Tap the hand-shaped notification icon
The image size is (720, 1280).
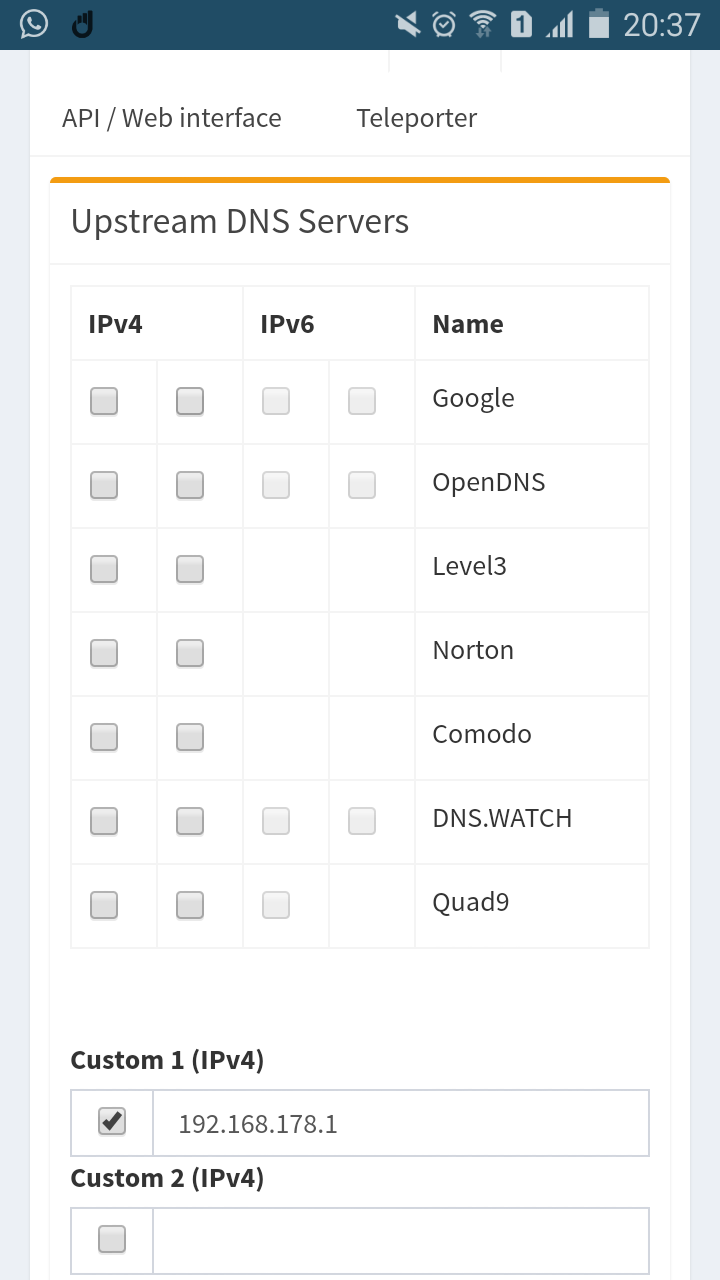click(x=83, y=24)
